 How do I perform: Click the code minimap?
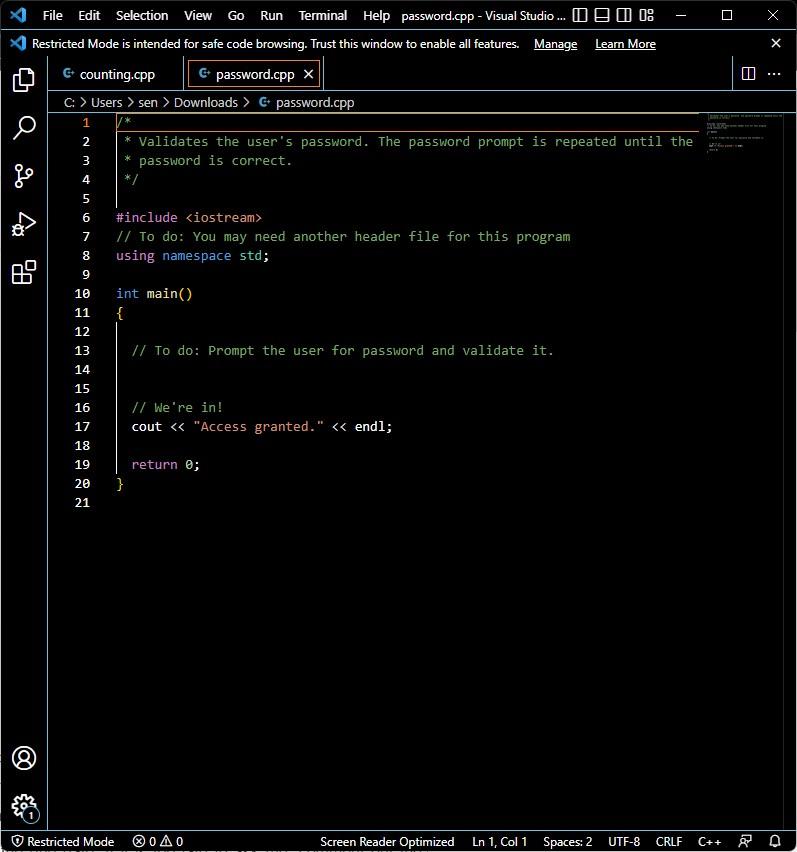[x=744, y=134]
